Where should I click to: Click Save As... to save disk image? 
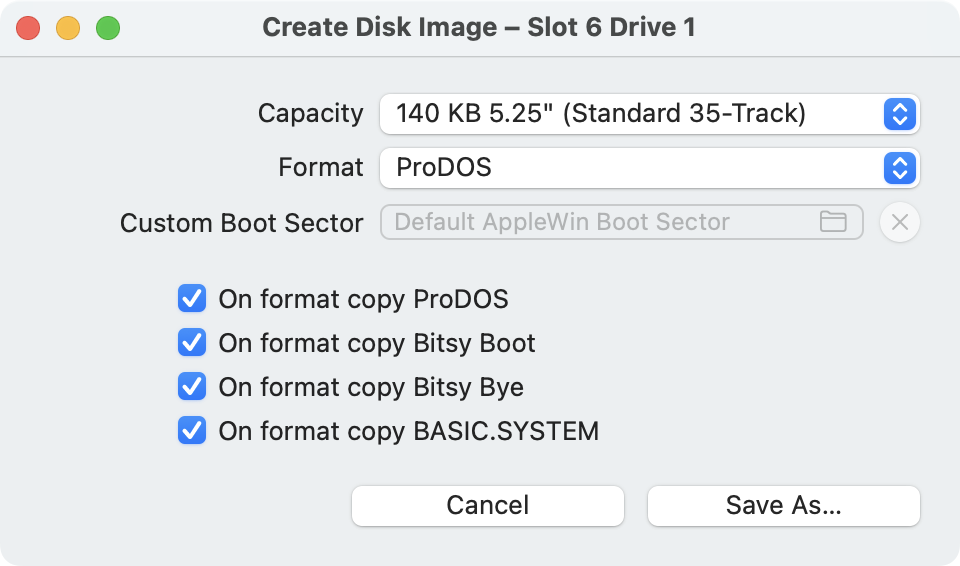click(784, 506)
